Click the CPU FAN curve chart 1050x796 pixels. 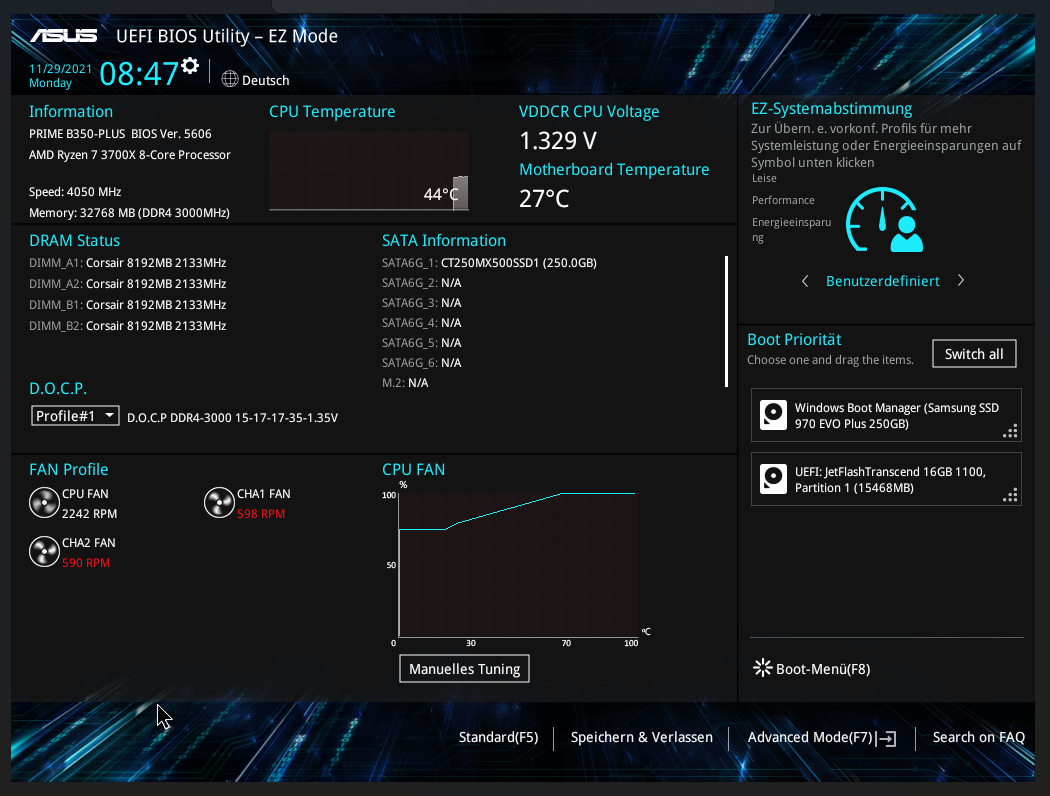tap(516, 565)
